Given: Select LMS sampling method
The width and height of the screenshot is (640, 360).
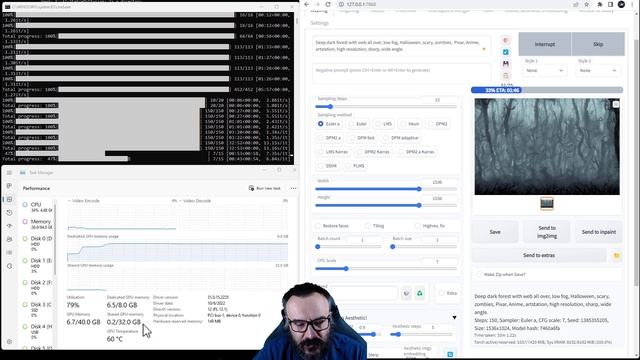Looking at the screenshot, I should tap(384, 124).
